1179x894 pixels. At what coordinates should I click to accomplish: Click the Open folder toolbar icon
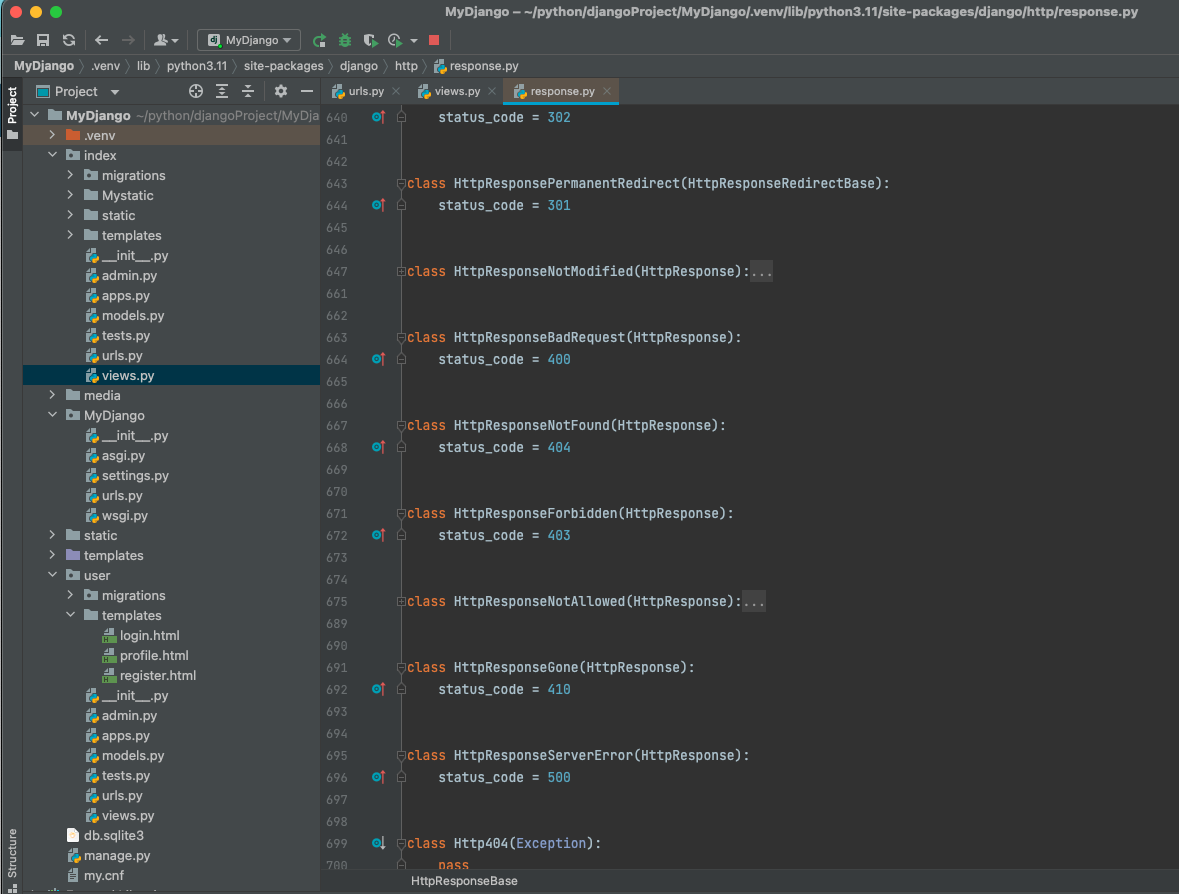click(17, 40)
